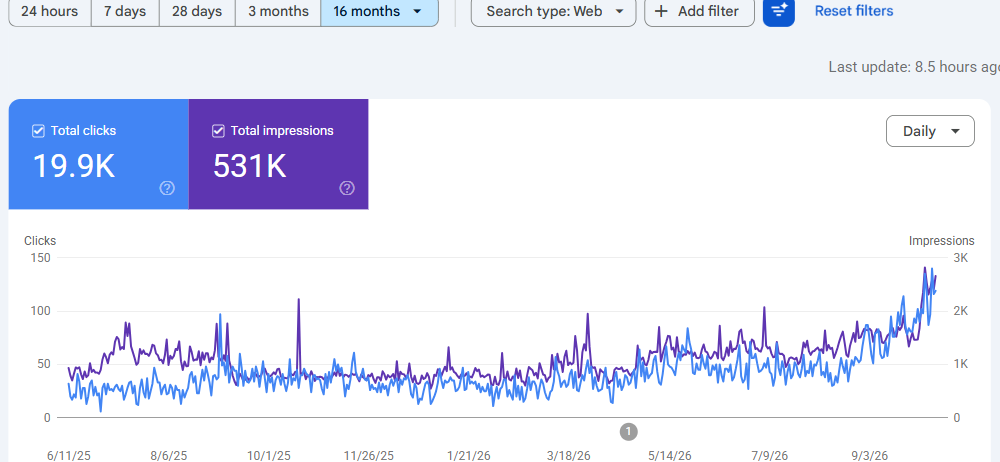Click the Last update text
Viewport: 1000px width, 462px height.
(x=914, y=66)
